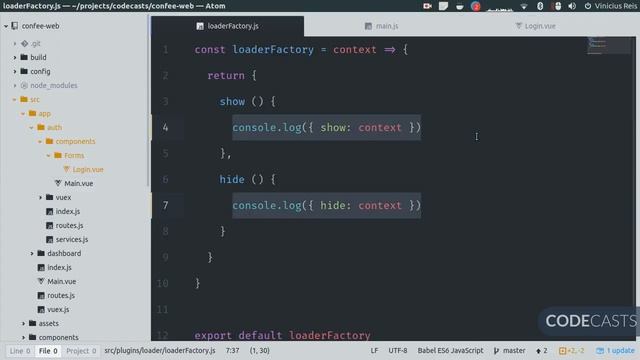The height and width of the screenshot is (360, 640).
Task: Collapse the Forms folder arrow
Action: click(x=49, y=156)
